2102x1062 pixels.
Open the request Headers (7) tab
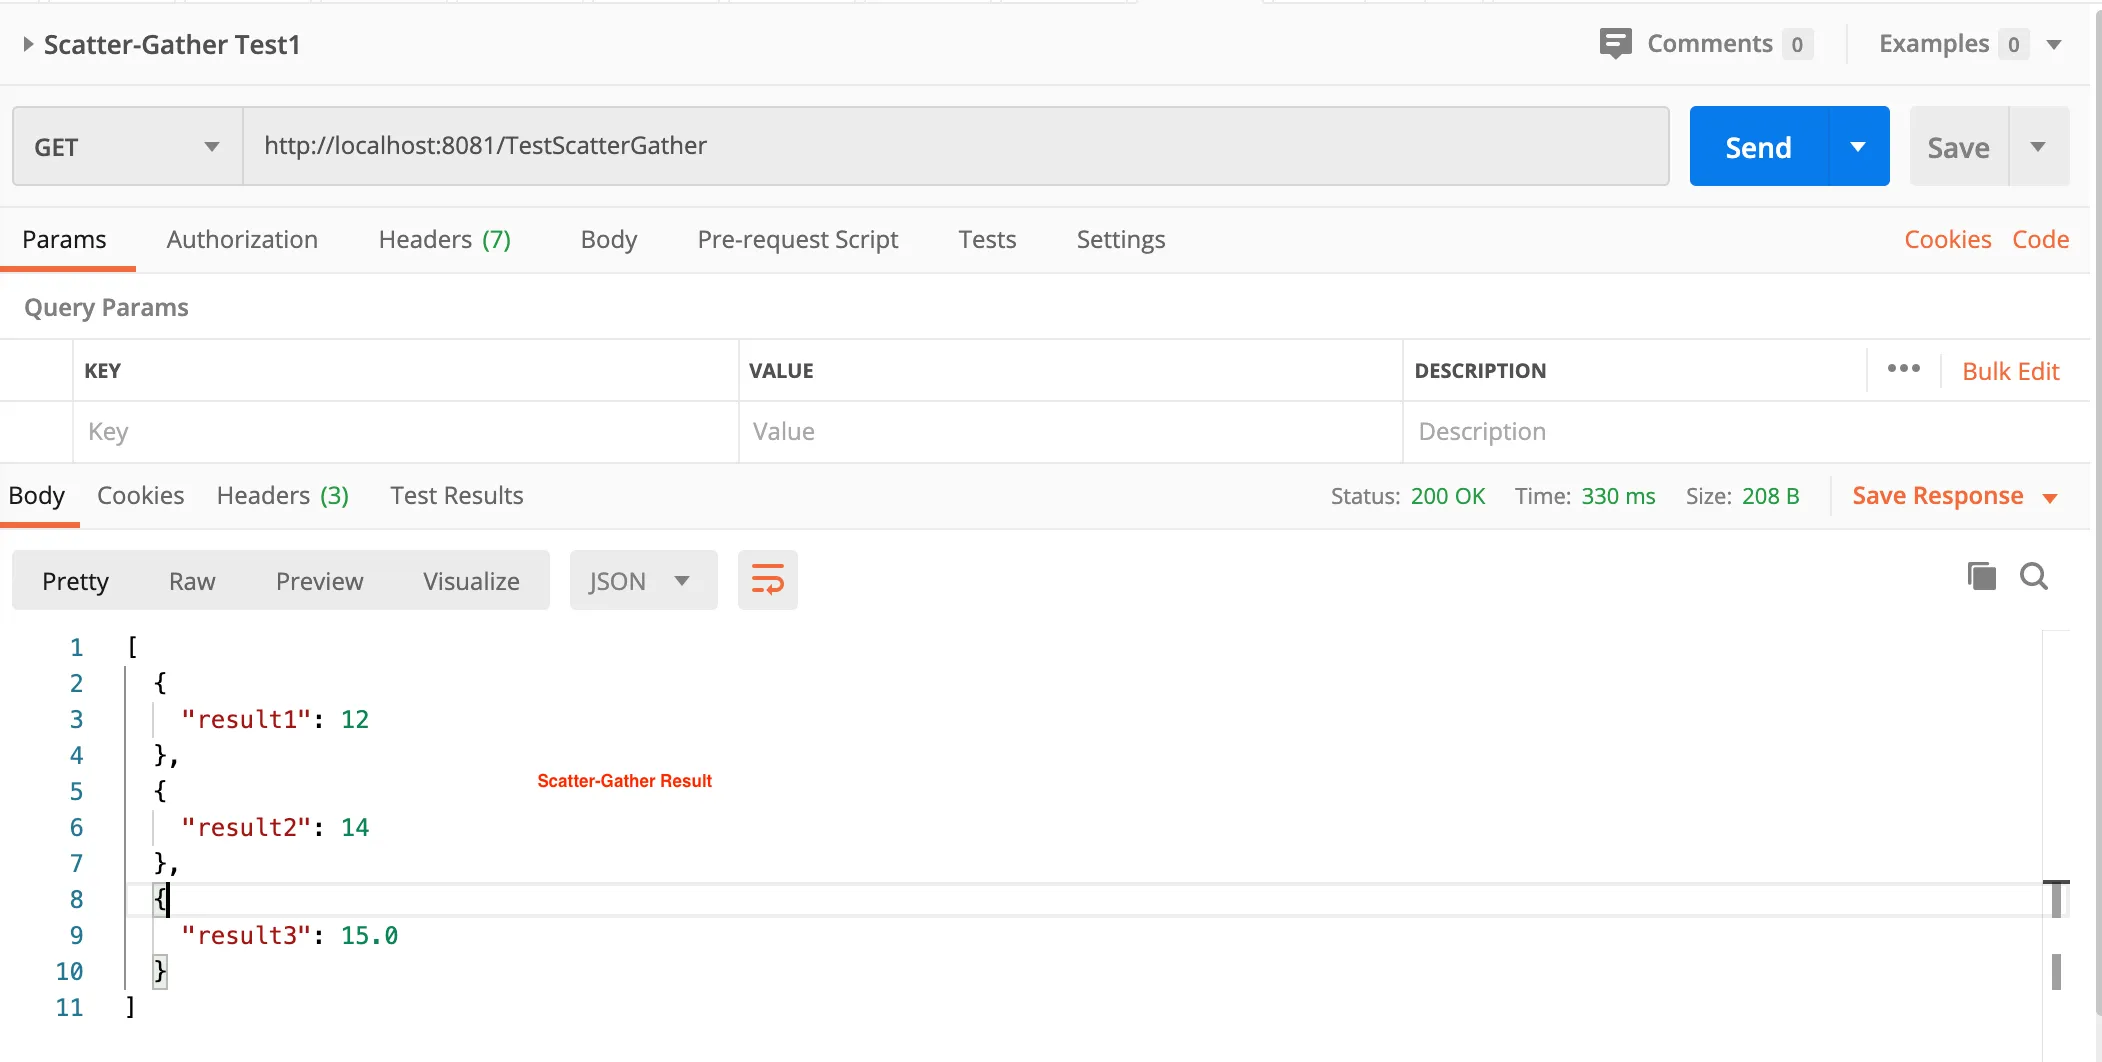444,240
